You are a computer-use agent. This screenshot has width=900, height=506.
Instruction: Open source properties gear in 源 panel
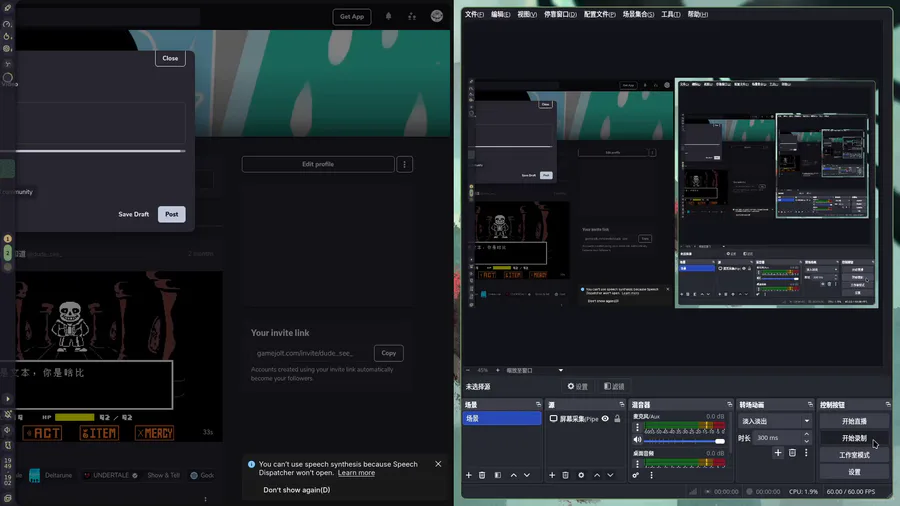click(x=581, y=475)
